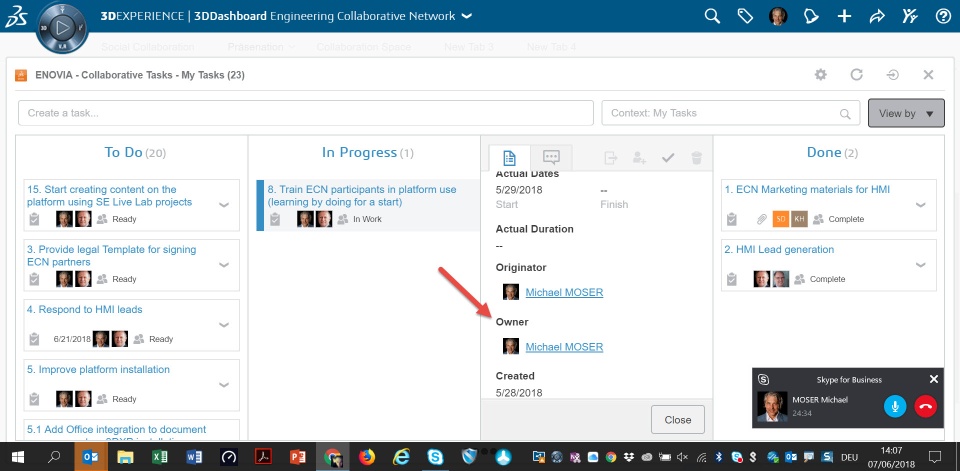Click the plus add icon in top bar
This screenshot has width=960, height=471.
[844, 17]
